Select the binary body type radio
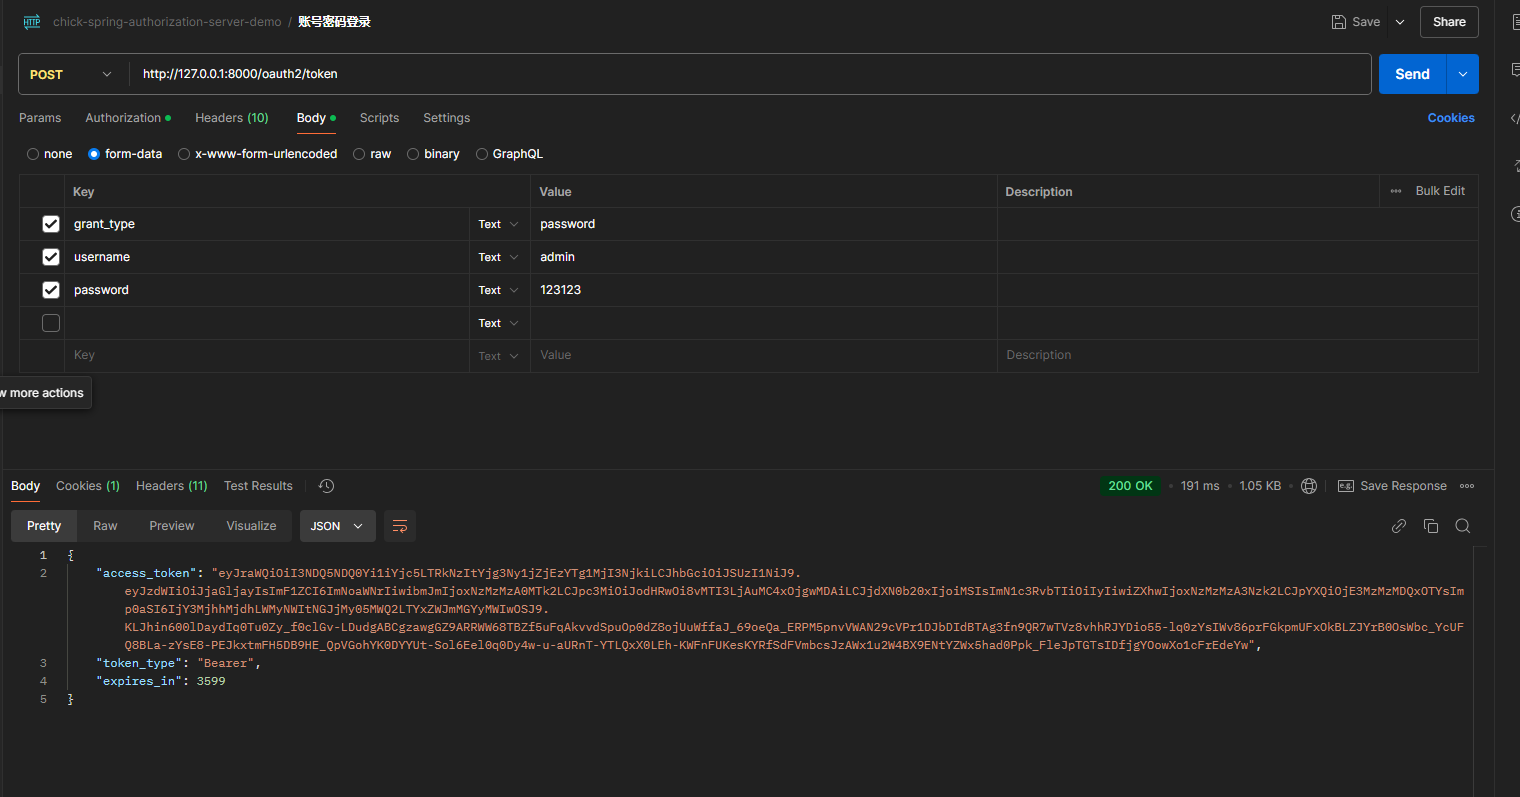This screenshot has width=1520, height=797. click(413, 154)
